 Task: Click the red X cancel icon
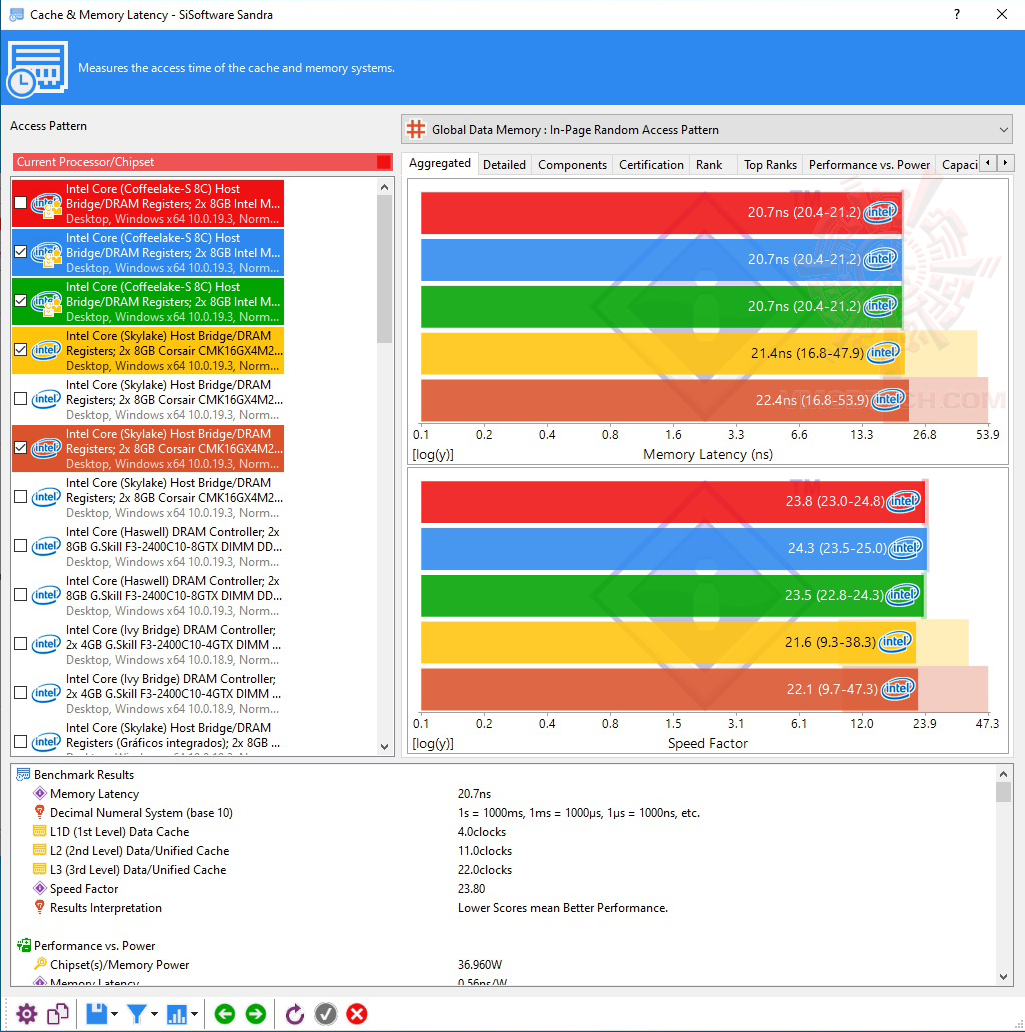357,1014
